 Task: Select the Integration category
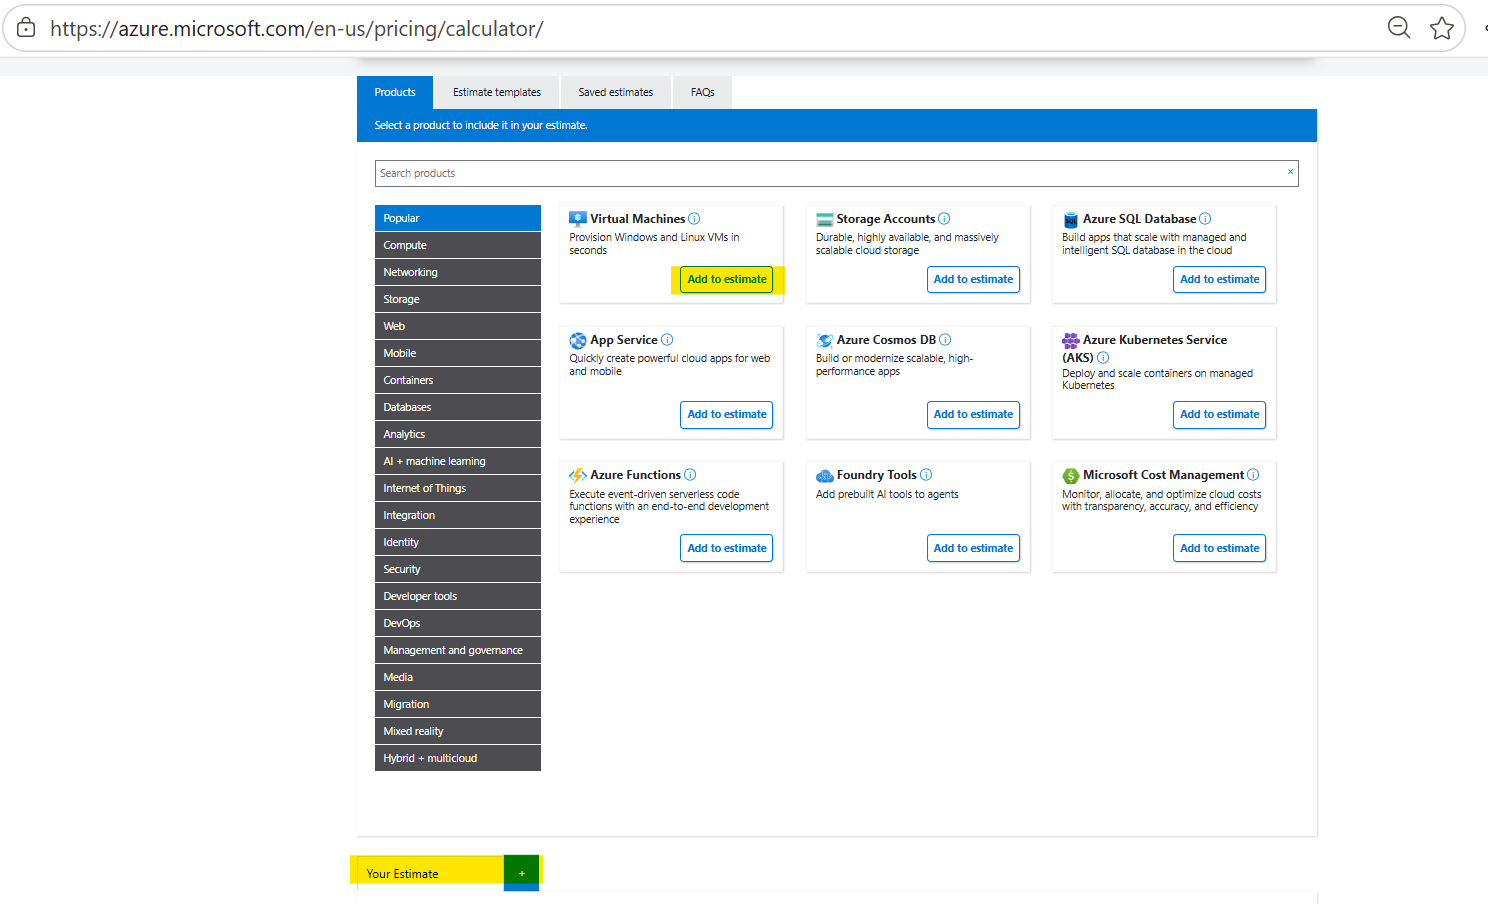[x=458, y=515]
